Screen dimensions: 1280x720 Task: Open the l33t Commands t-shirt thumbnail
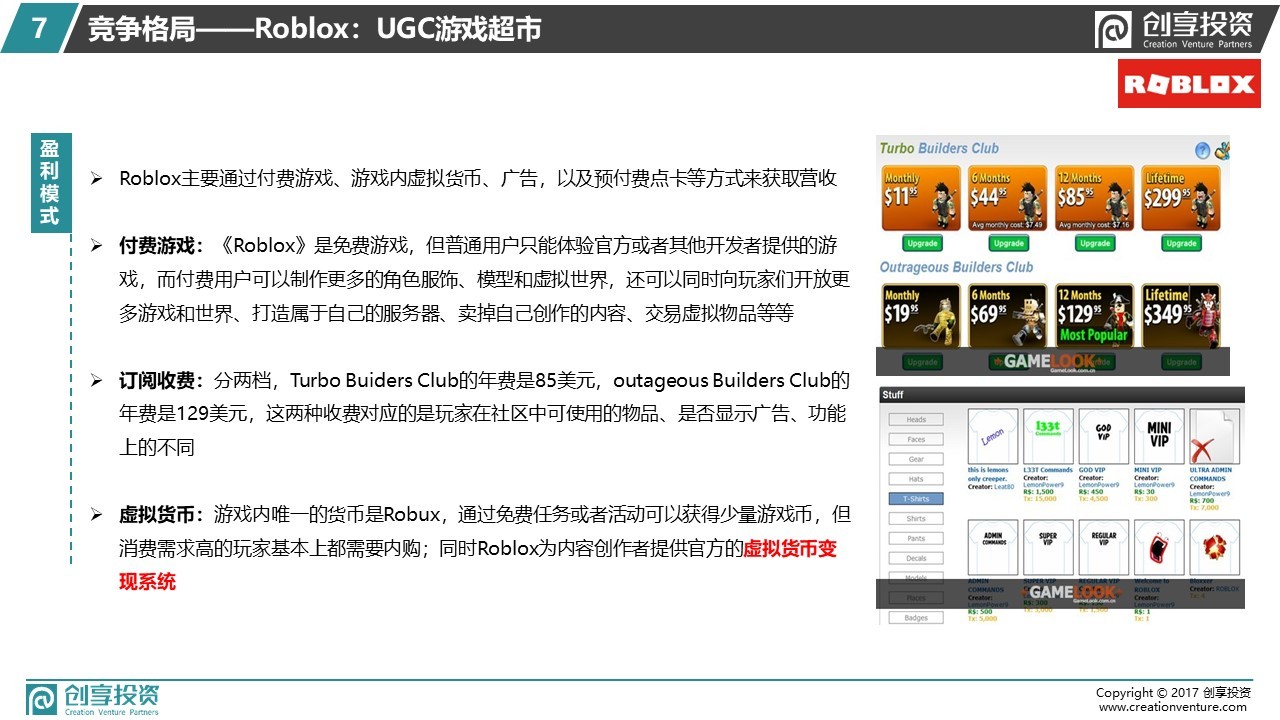1048,436
